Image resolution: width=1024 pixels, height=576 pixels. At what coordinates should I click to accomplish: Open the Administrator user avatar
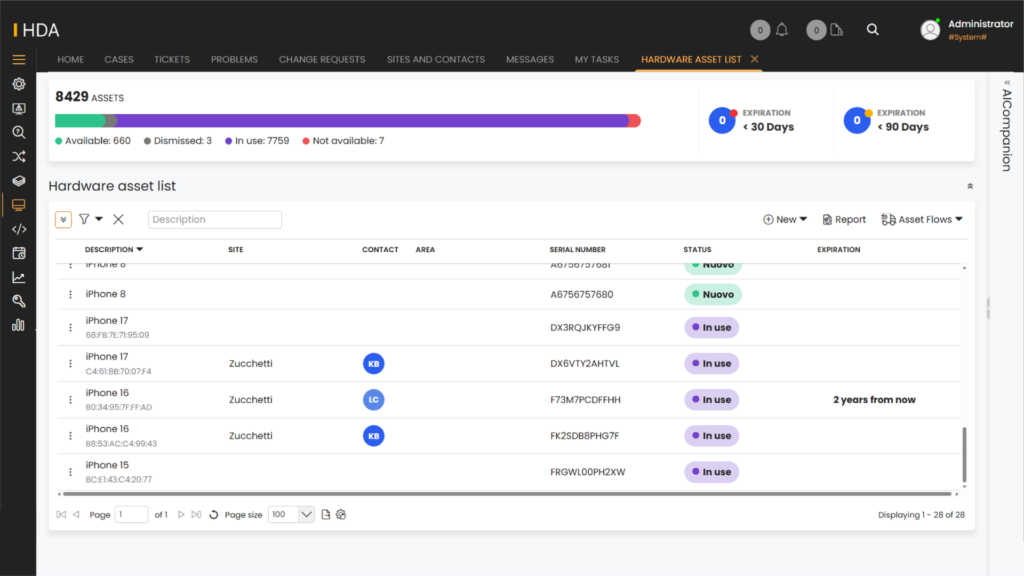(930, 29)
